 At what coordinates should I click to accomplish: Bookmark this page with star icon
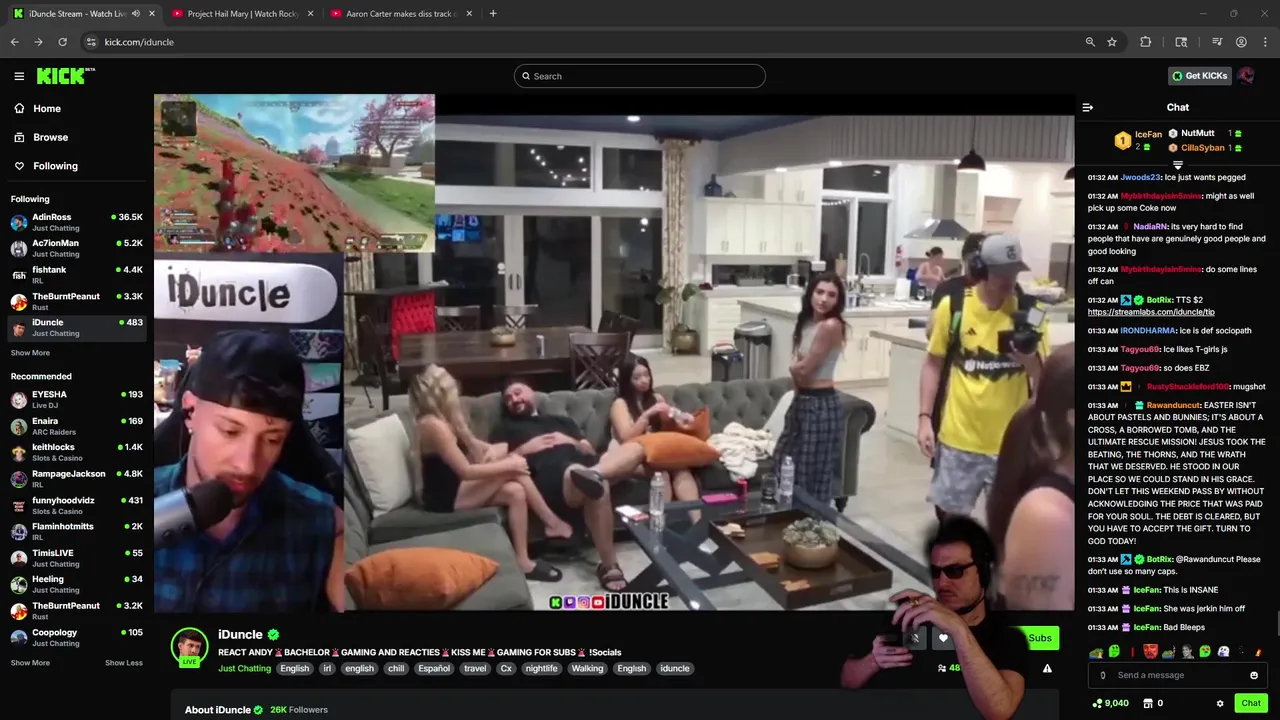1112,42
